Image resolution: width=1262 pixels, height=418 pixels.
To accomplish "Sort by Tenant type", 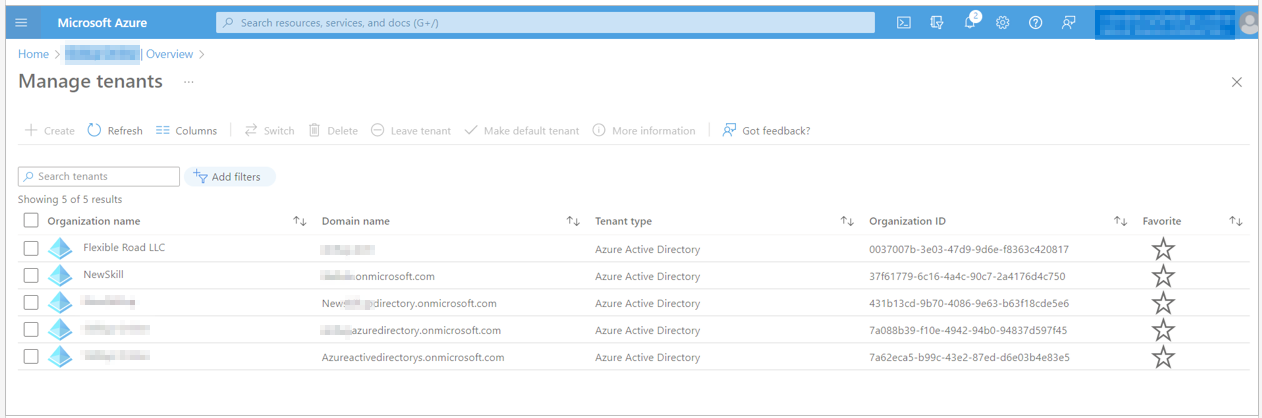I will click(x=847, y=221).
